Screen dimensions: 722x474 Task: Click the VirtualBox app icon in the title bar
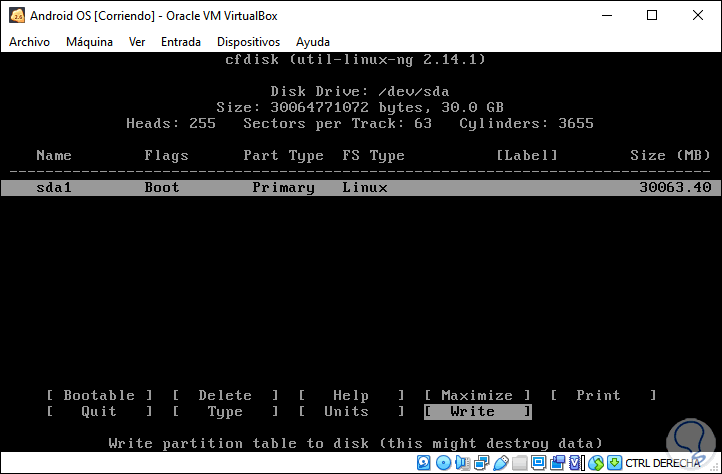pos(17,15)
